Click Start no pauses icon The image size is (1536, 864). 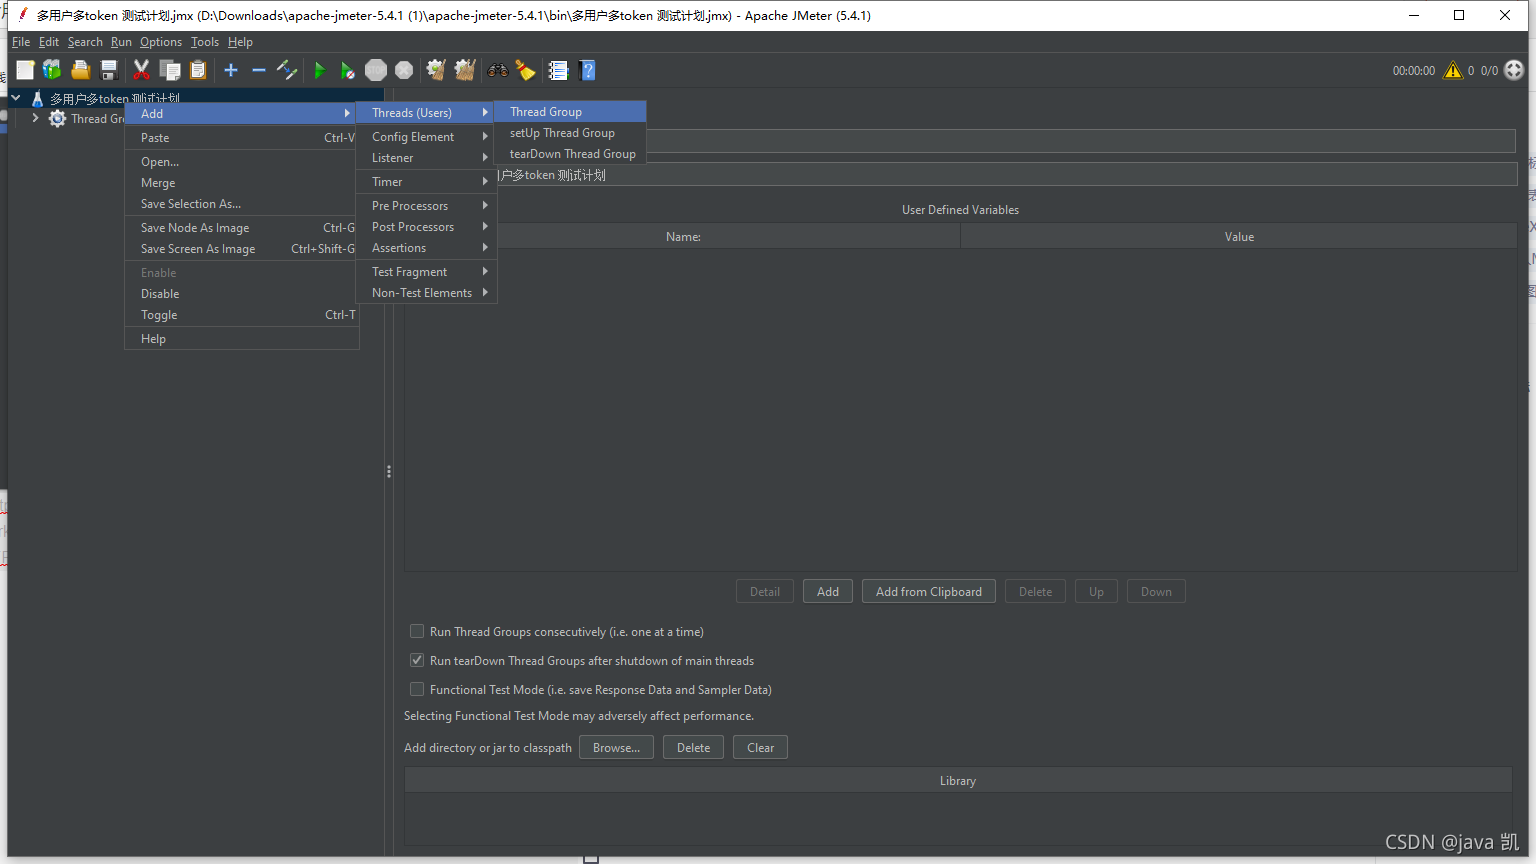pyautogui.click(x=347, y=70)
